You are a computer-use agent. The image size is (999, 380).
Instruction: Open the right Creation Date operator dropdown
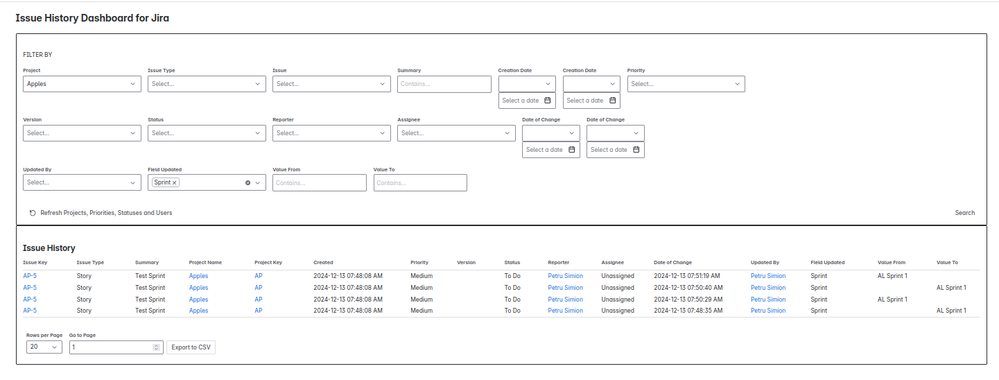591,84
